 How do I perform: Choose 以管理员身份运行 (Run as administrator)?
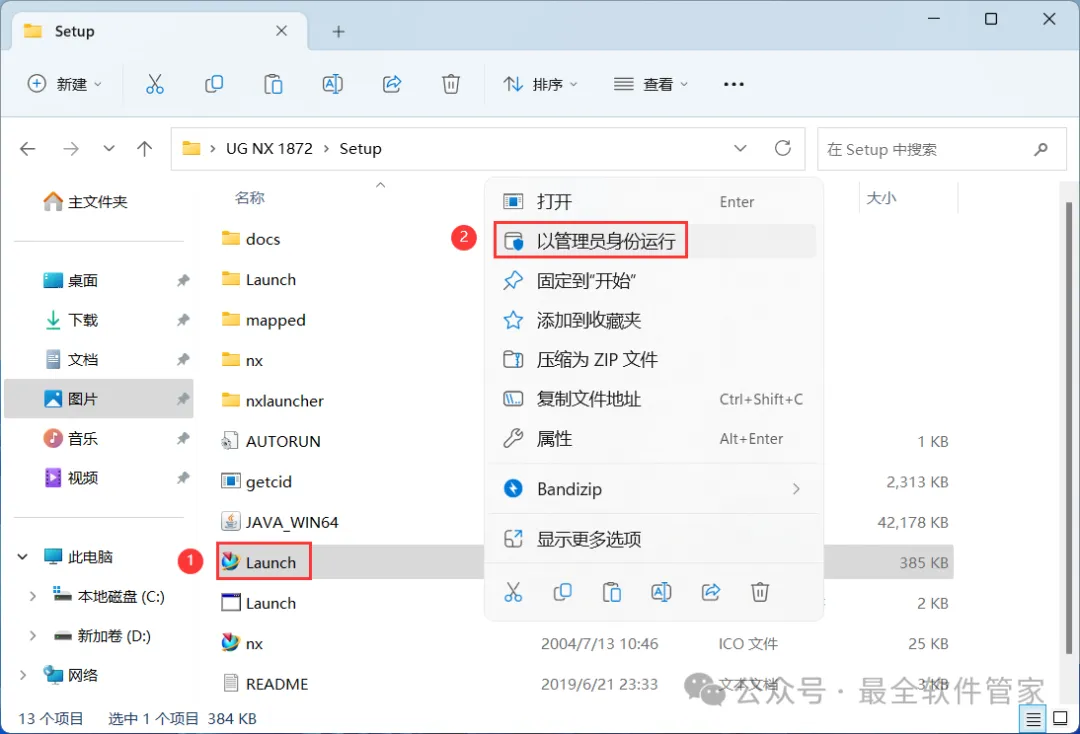[654, 241]
